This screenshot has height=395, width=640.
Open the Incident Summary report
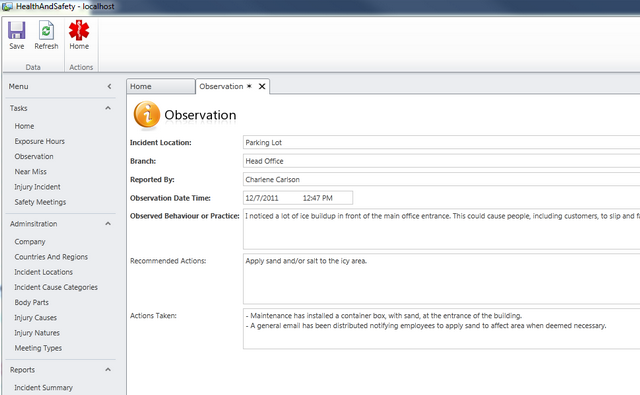click(x=43, y=388)
